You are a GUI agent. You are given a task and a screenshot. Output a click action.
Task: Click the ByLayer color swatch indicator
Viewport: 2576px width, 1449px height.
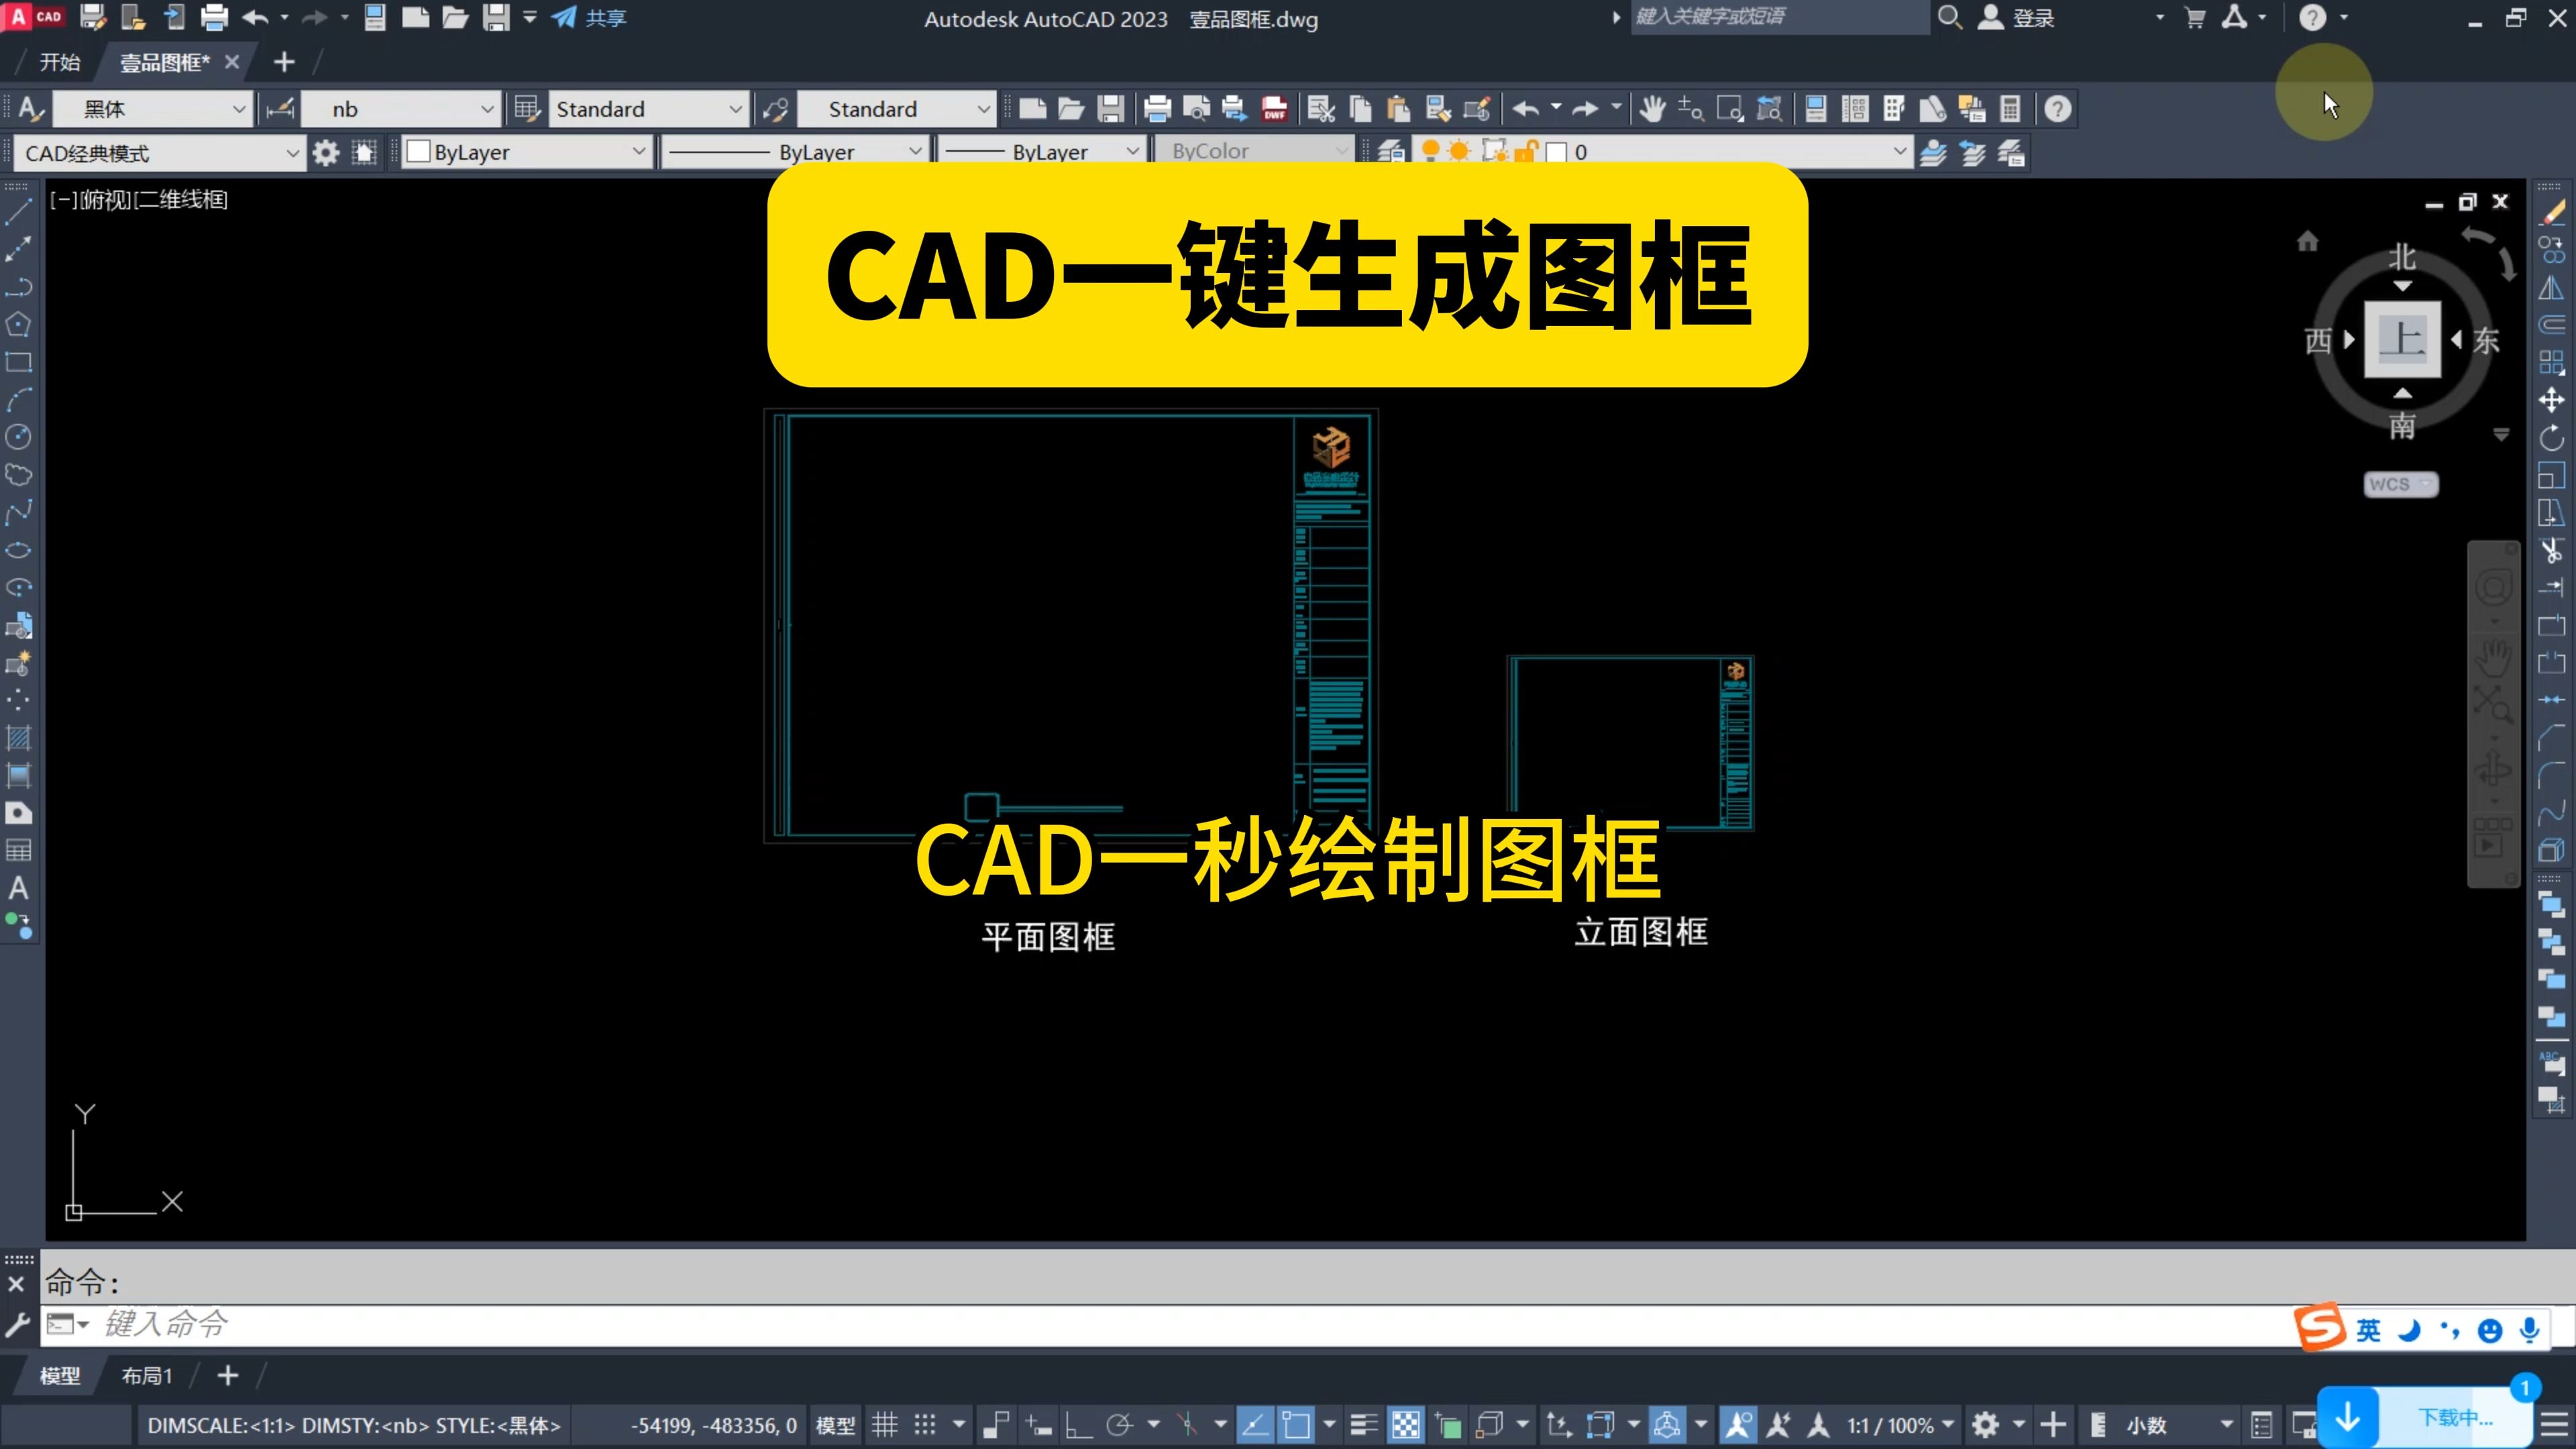419,152
